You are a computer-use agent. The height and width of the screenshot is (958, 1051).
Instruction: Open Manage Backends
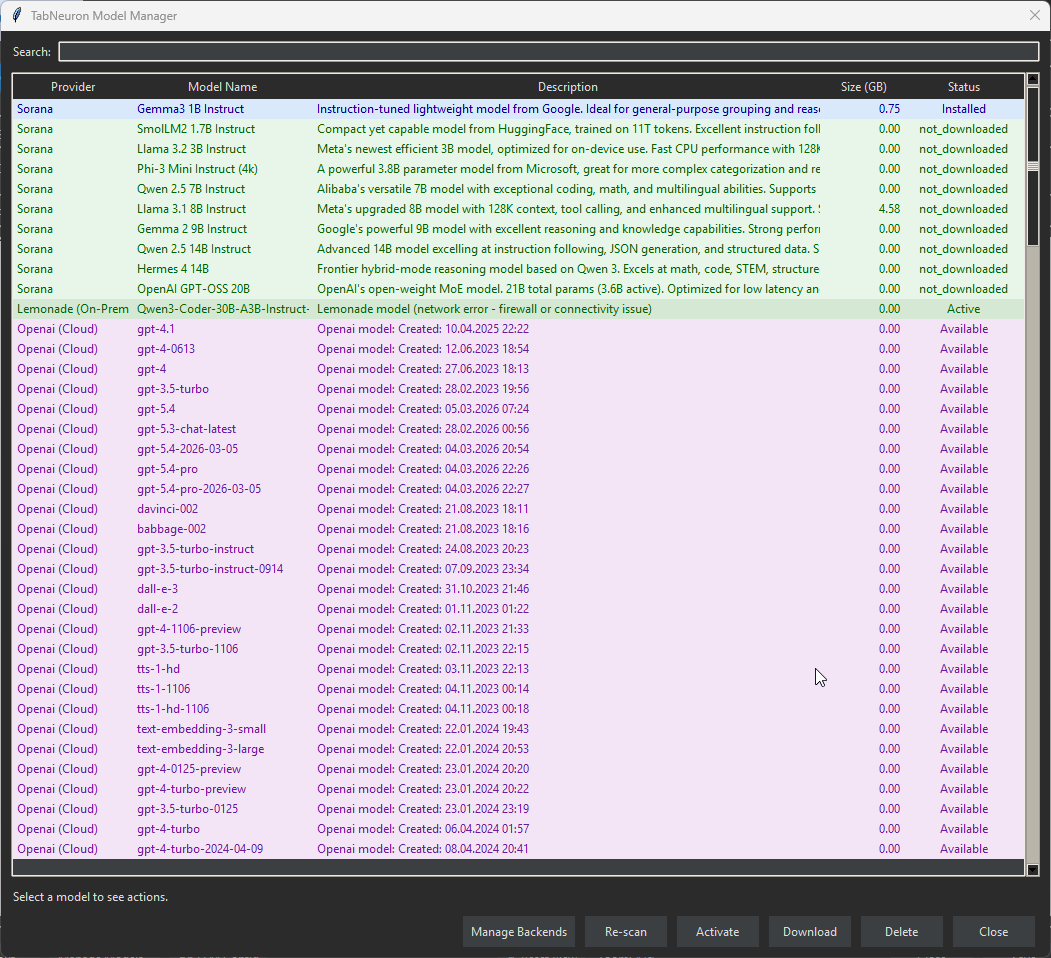(519, 931)
